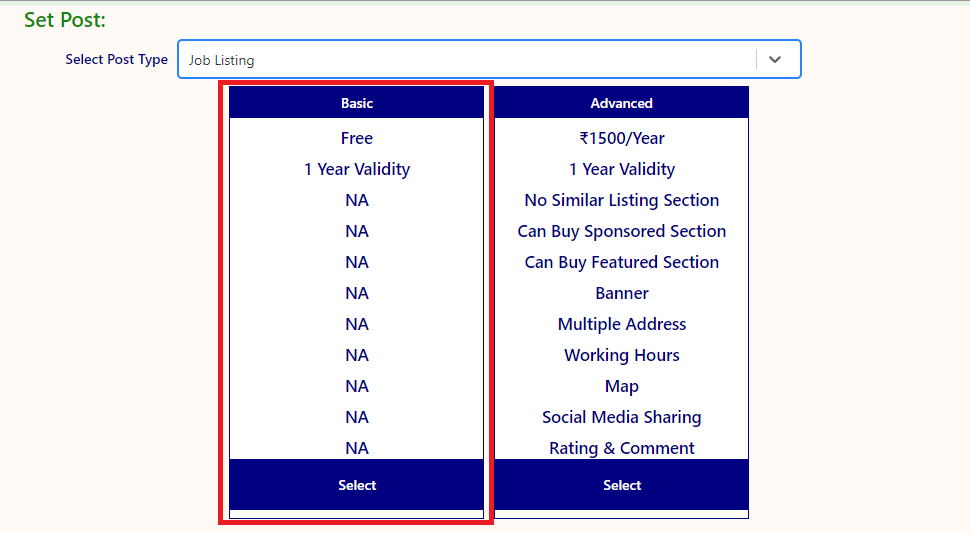
Task: Click the Advanced plan header
Action: (621, 103)
